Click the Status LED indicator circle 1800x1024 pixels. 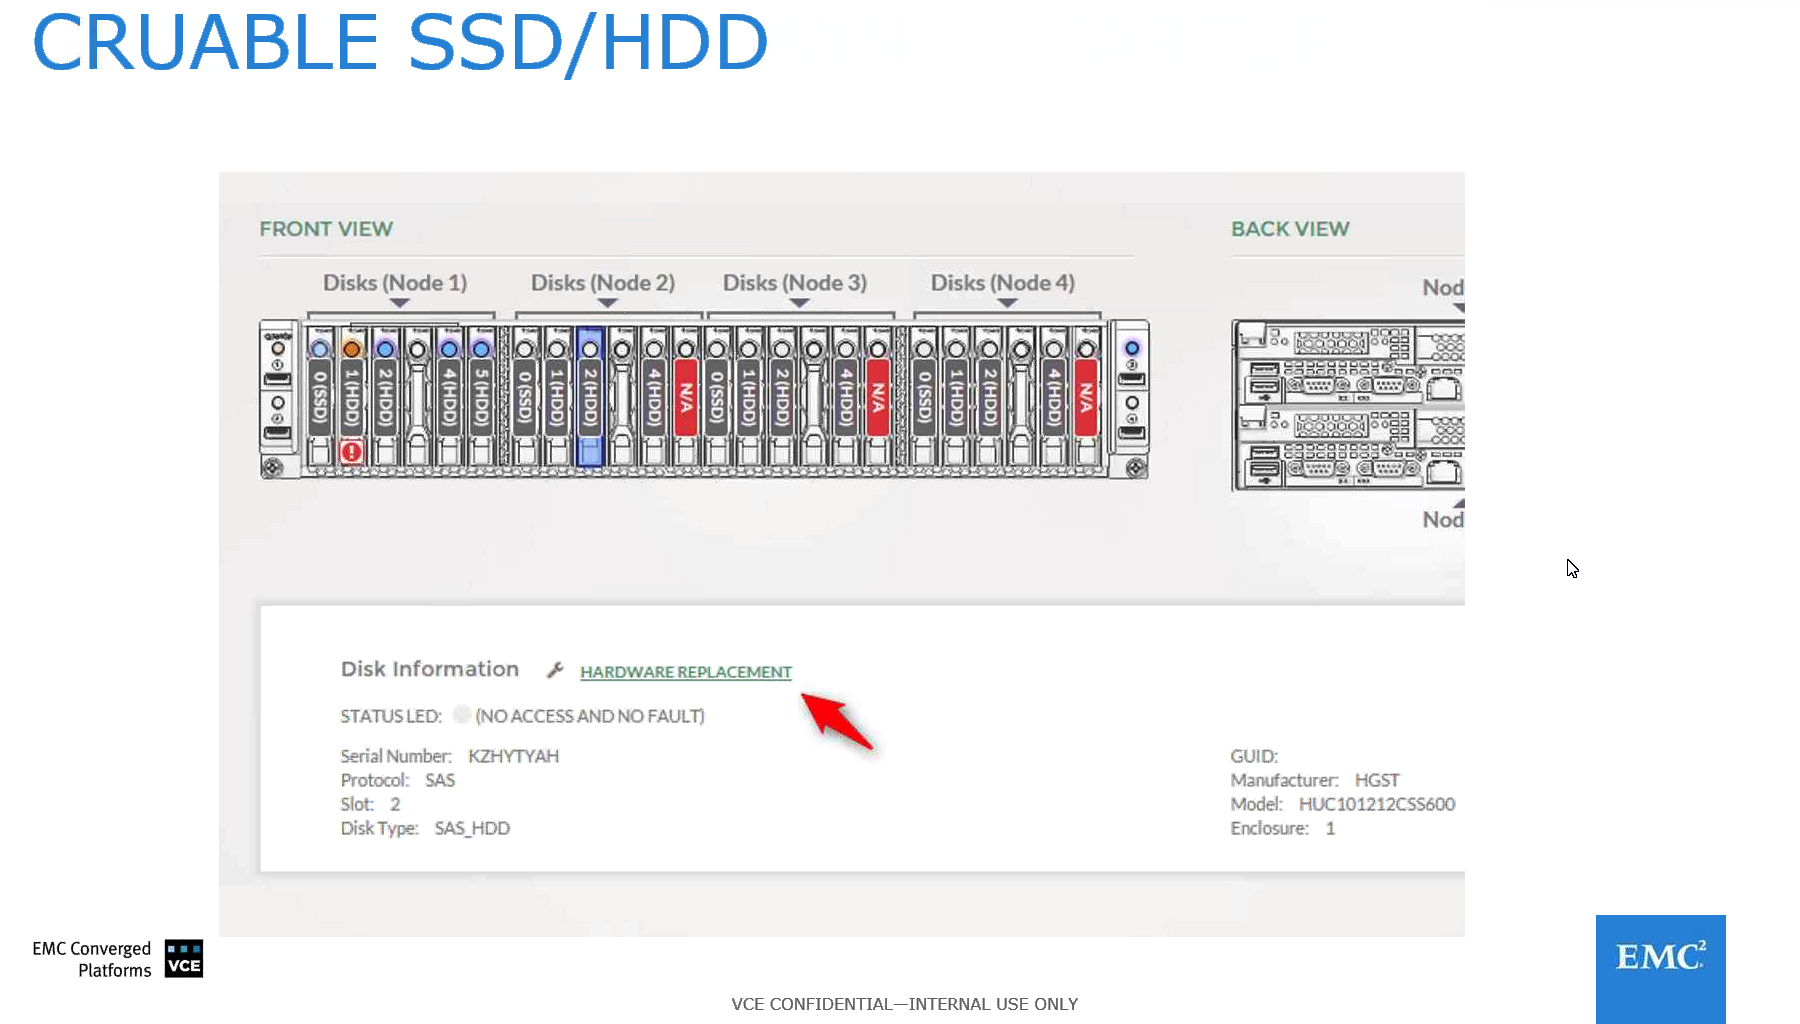pyautogui.click(x=461, y=715)
